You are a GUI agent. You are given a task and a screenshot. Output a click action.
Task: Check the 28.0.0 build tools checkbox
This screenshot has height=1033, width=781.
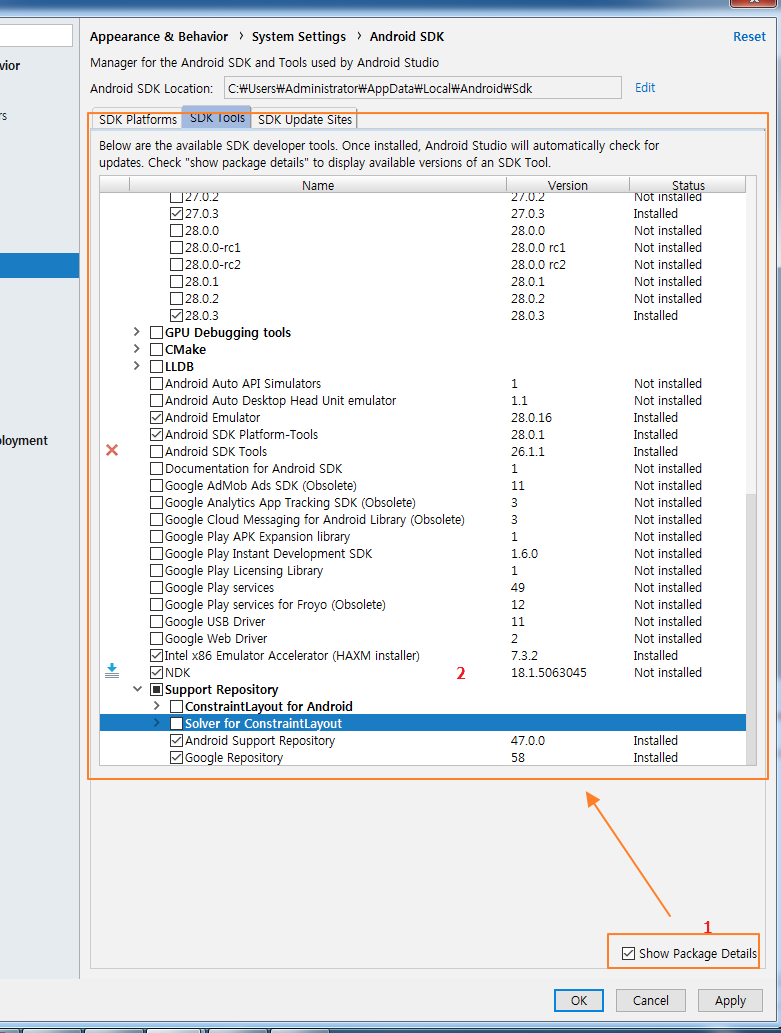[176, 231]
